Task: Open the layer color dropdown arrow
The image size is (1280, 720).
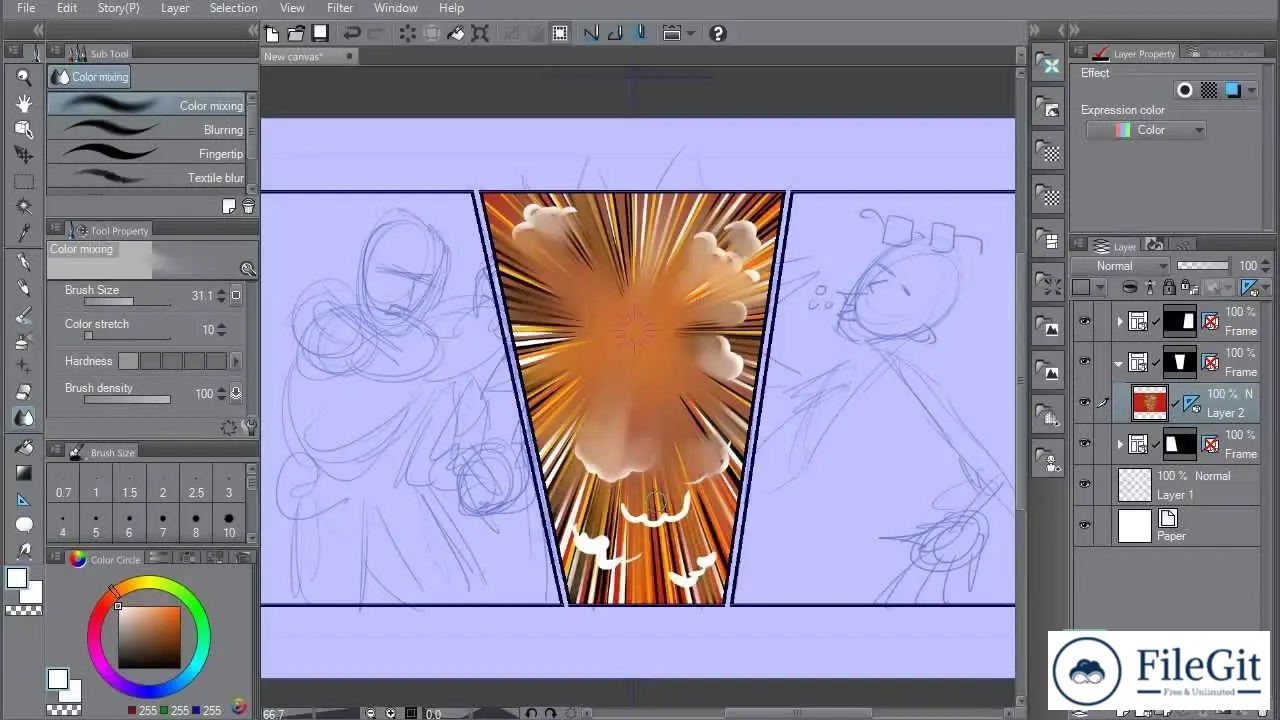Action: [1100, 288]
